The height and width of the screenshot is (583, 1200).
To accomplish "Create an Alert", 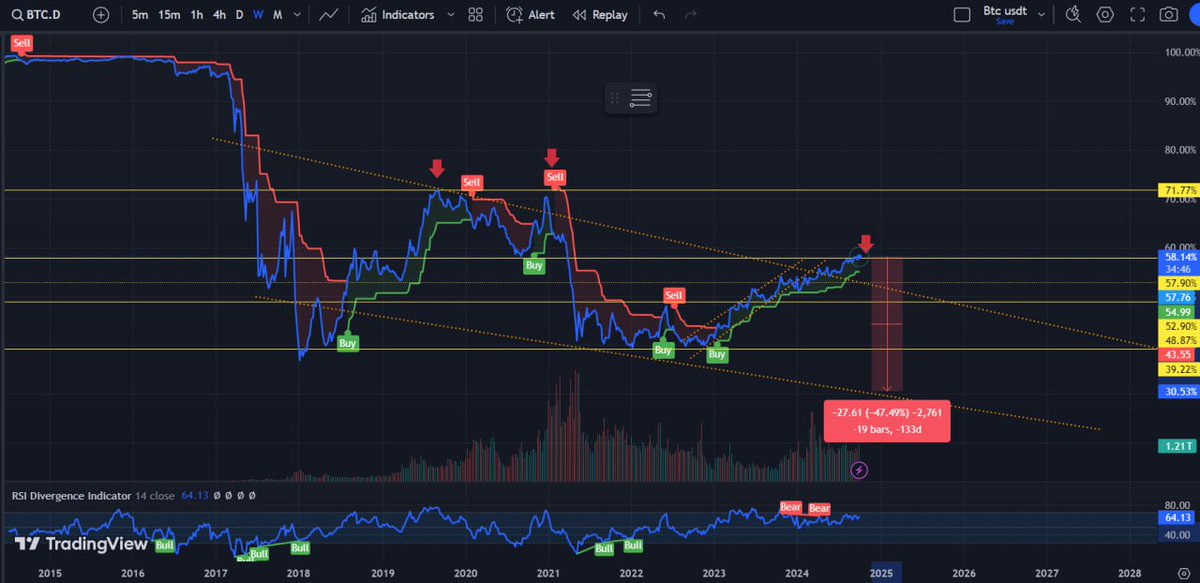I will point(531,15).
